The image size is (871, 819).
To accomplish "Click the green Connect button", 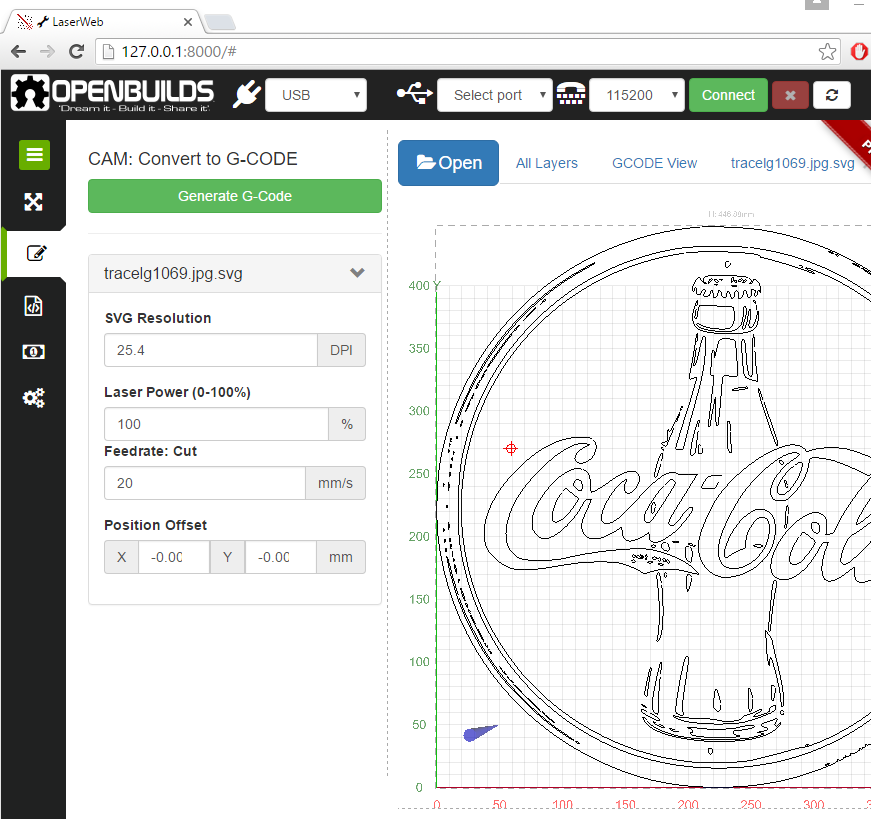I will (728, 95).
